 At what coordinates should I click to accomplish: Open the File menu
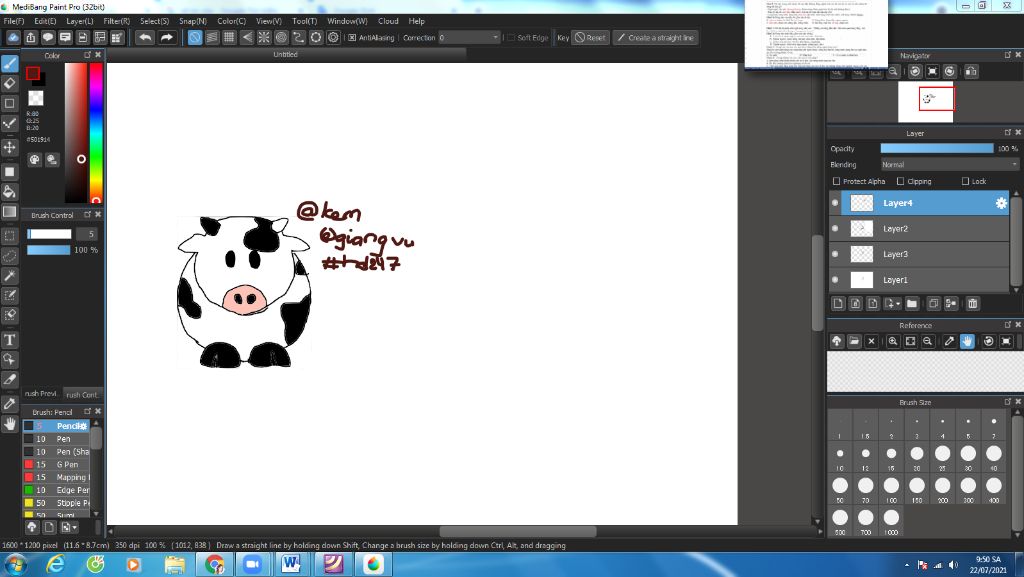(x=14, y=21)
